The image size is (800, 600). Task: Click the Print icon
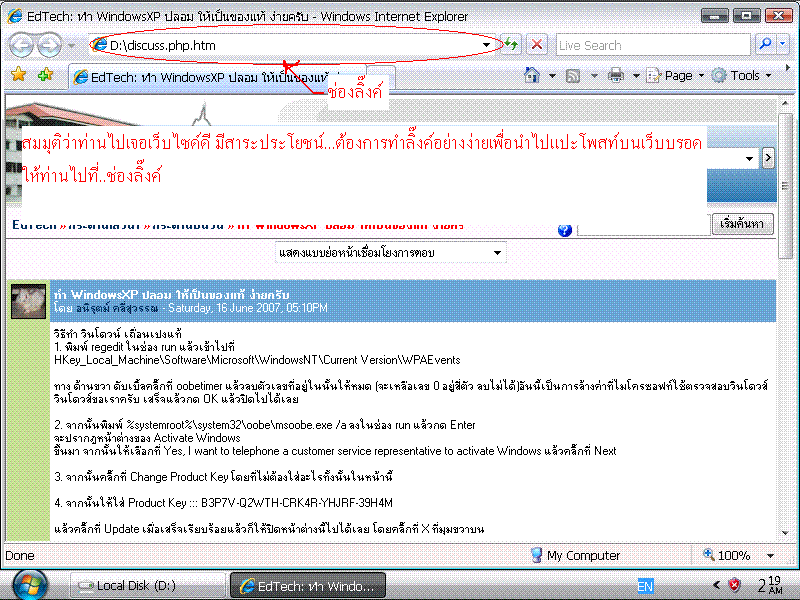point(616,76)
